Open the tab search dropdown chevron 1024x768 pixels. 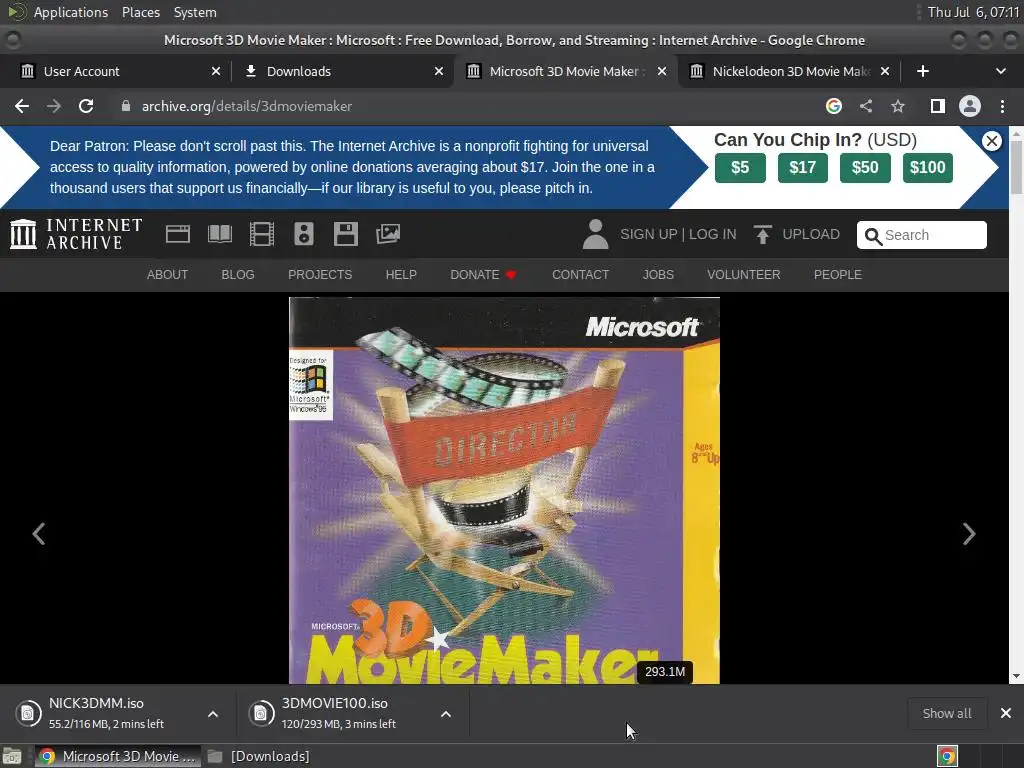tap(1000, 71)
